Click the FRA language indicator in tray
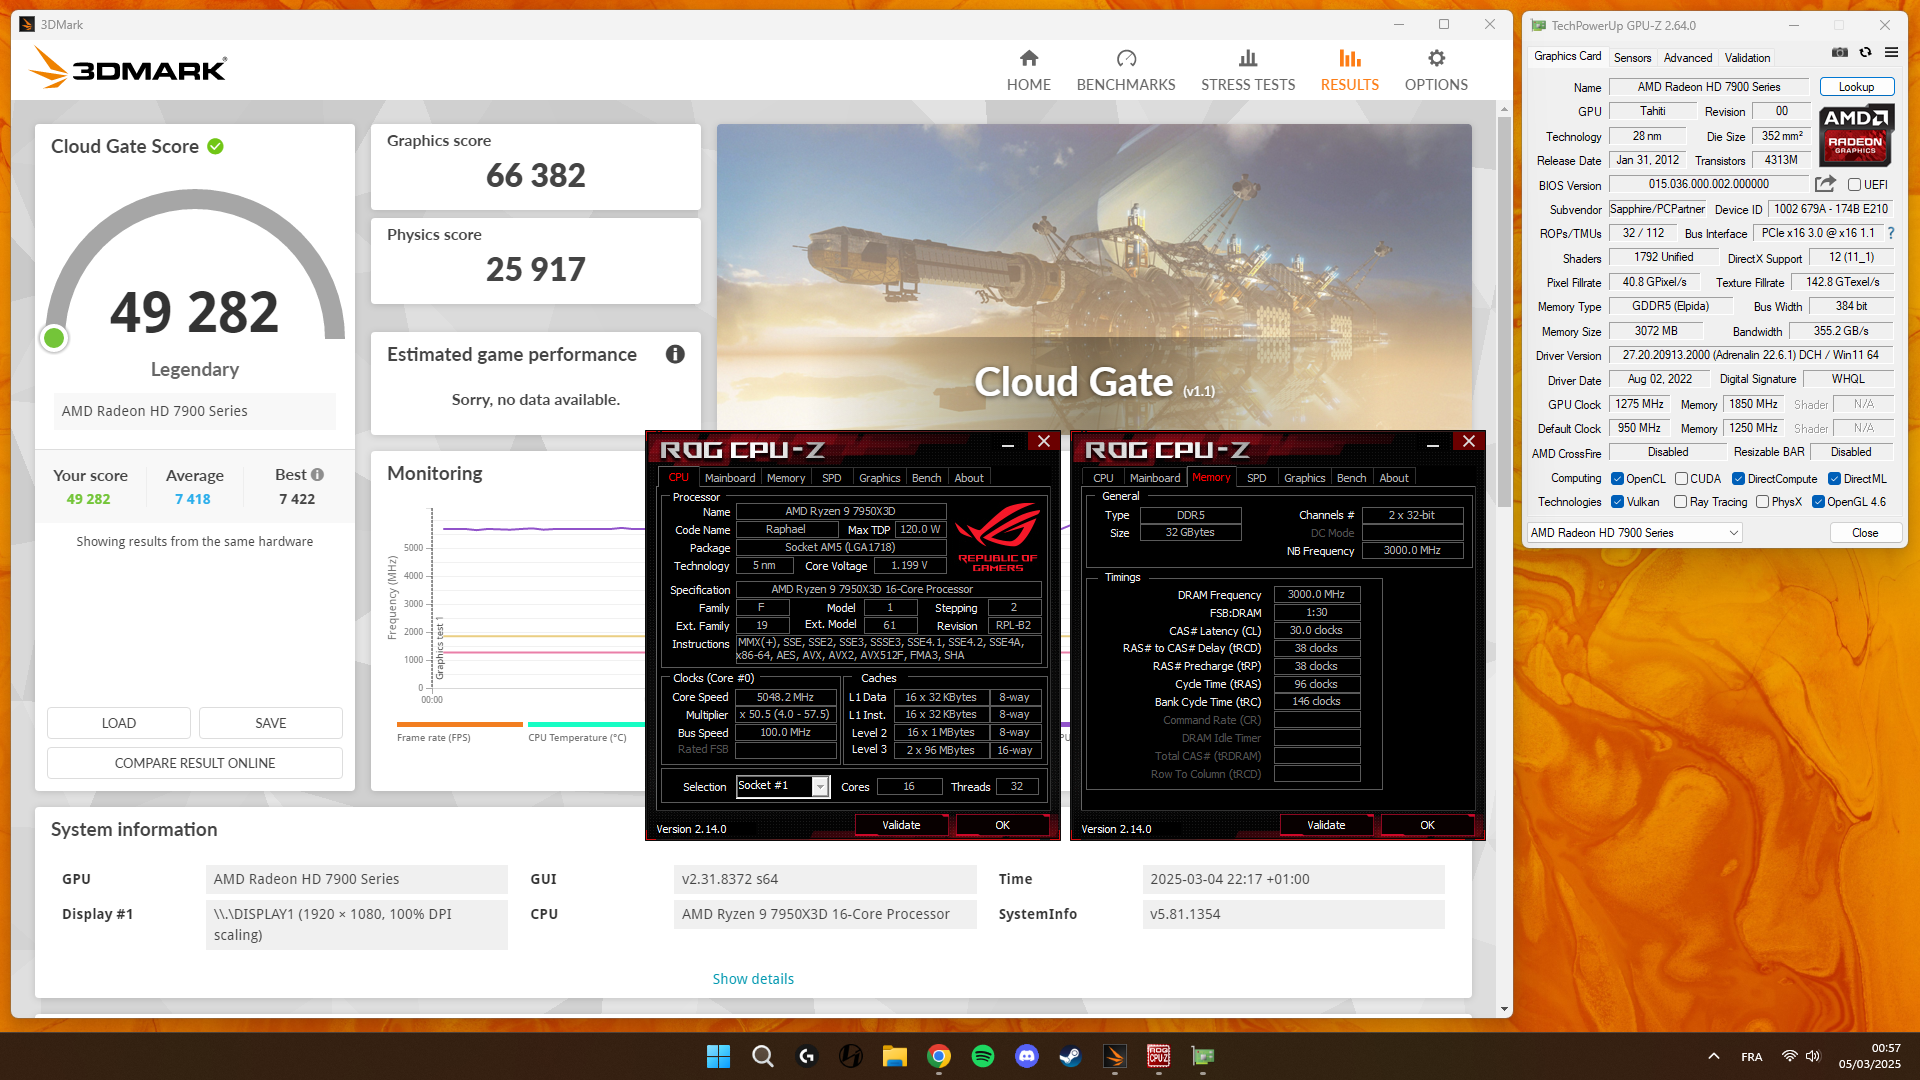The image size is (1920, 1080). click(x=1751, y=1057)
